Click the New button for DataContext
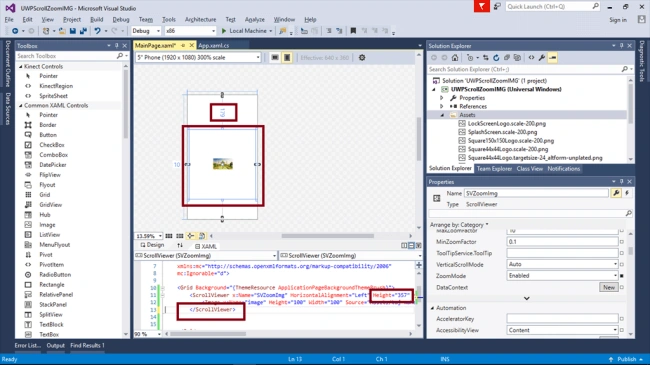The width and height of the screenshot is (650, 365). 609,287
